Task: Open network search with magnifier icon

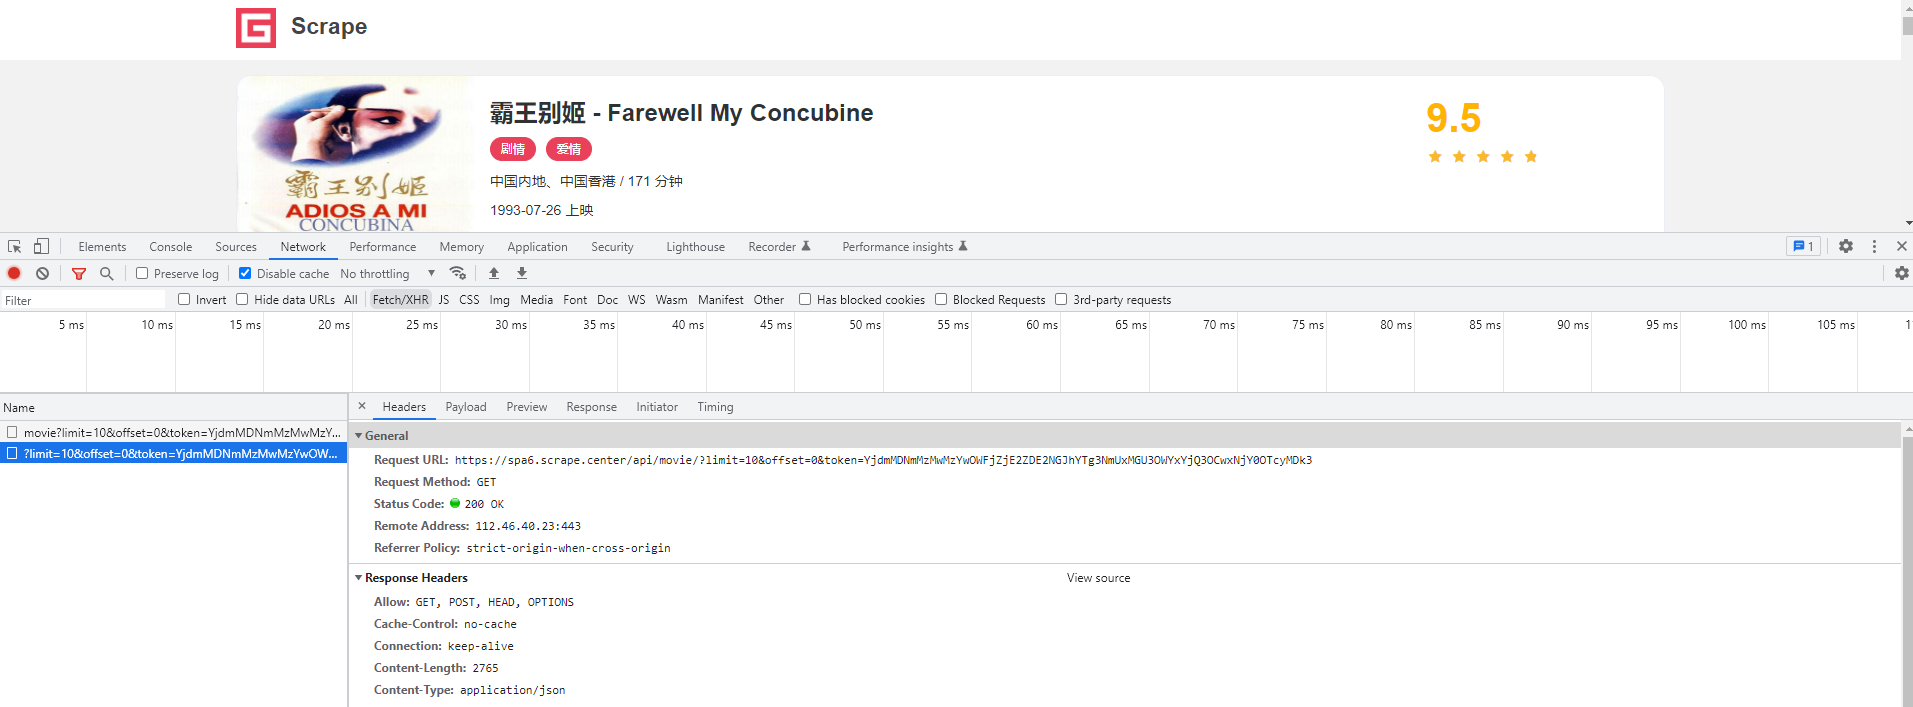Action: tap(106, 273)
